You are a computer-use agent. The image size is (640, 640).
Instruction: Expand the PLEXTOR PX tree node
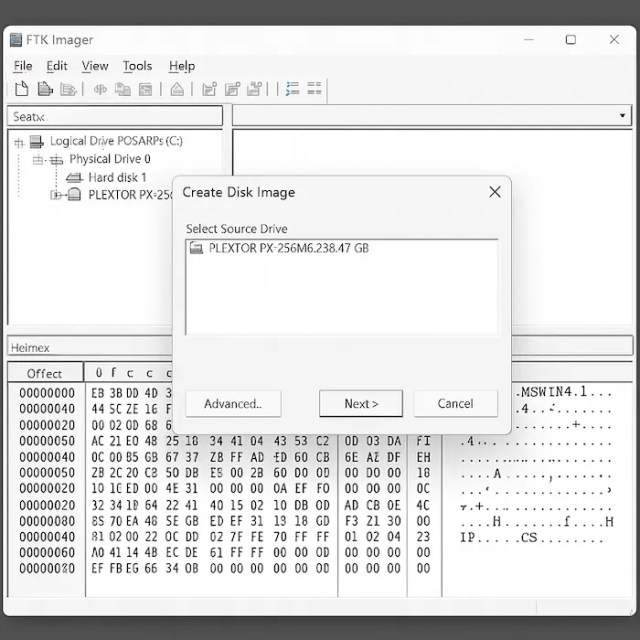(x=56, y=195)
